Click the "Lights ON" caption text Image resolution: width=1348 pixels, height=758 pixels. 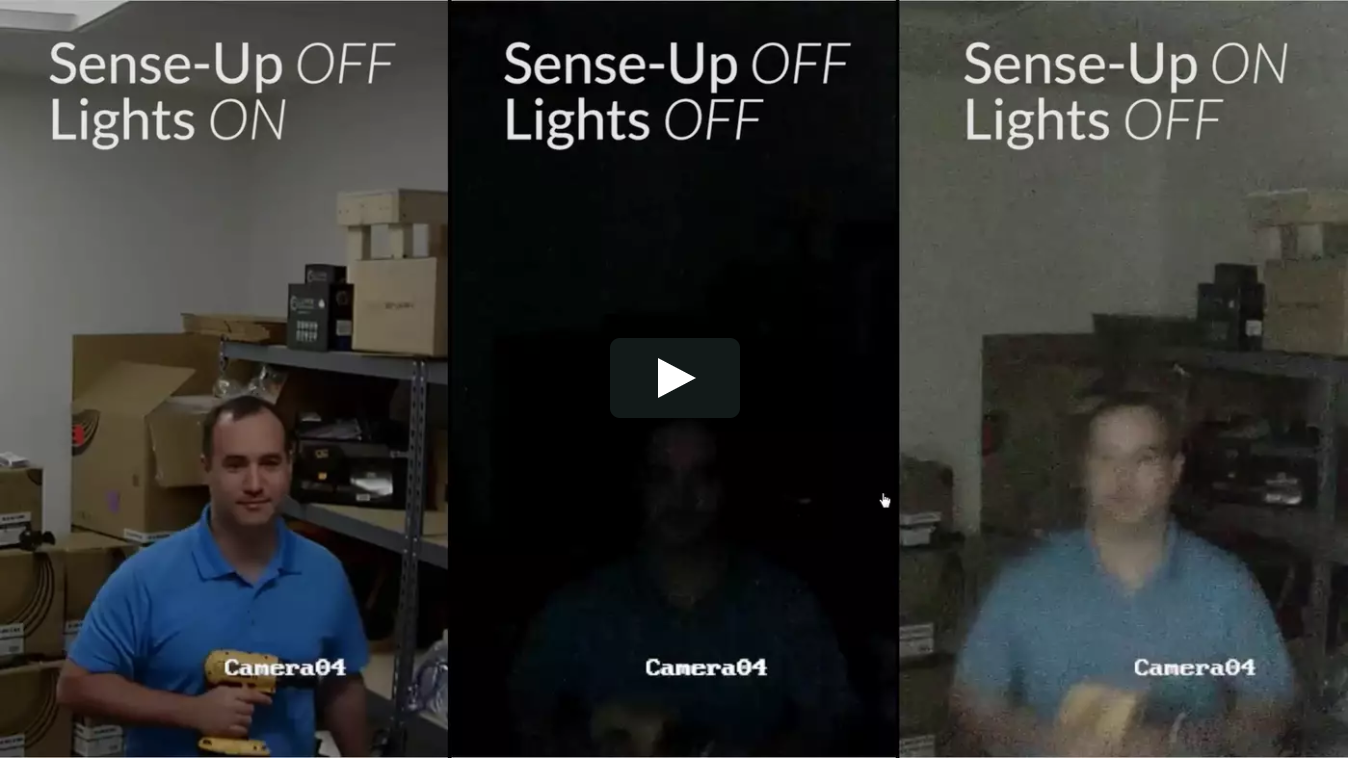pos(168,120)
